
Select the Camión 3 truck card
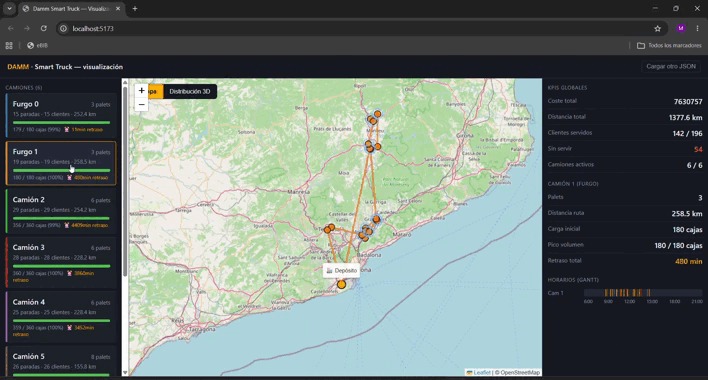61,262
